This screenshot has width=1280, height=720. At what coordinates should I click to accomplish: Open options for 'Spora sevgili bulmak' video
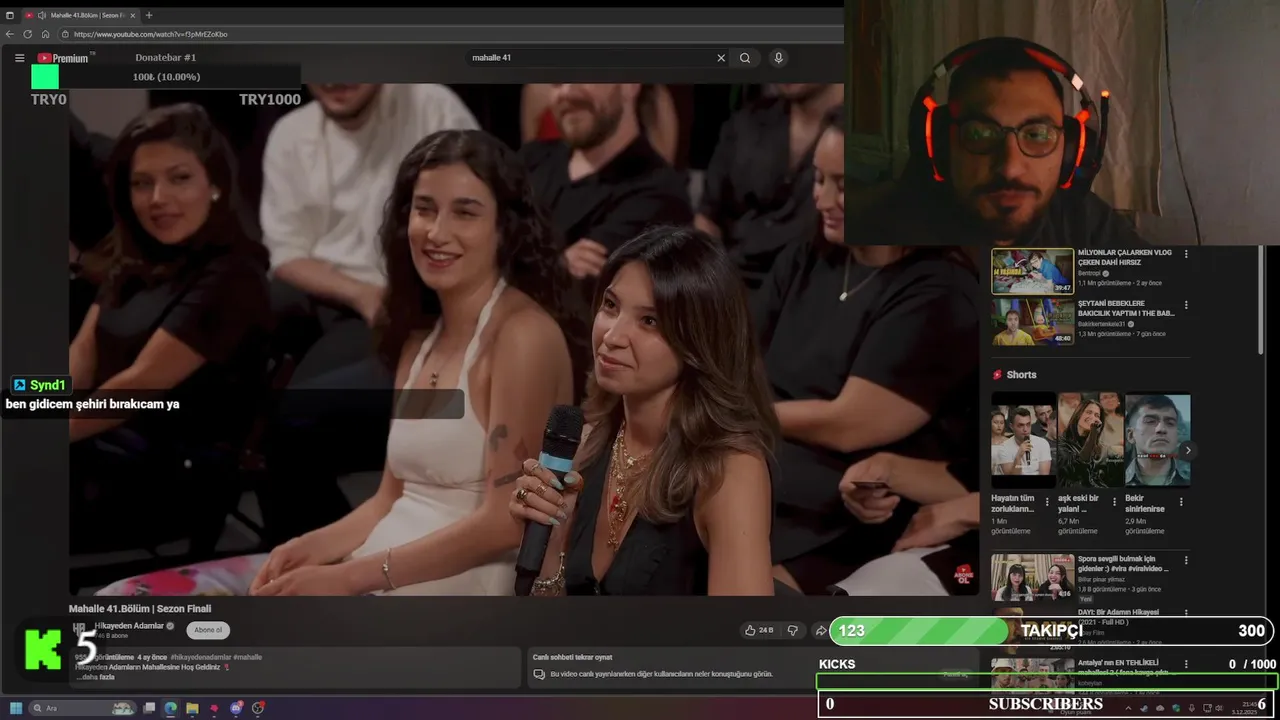(x=1186, y=560)
